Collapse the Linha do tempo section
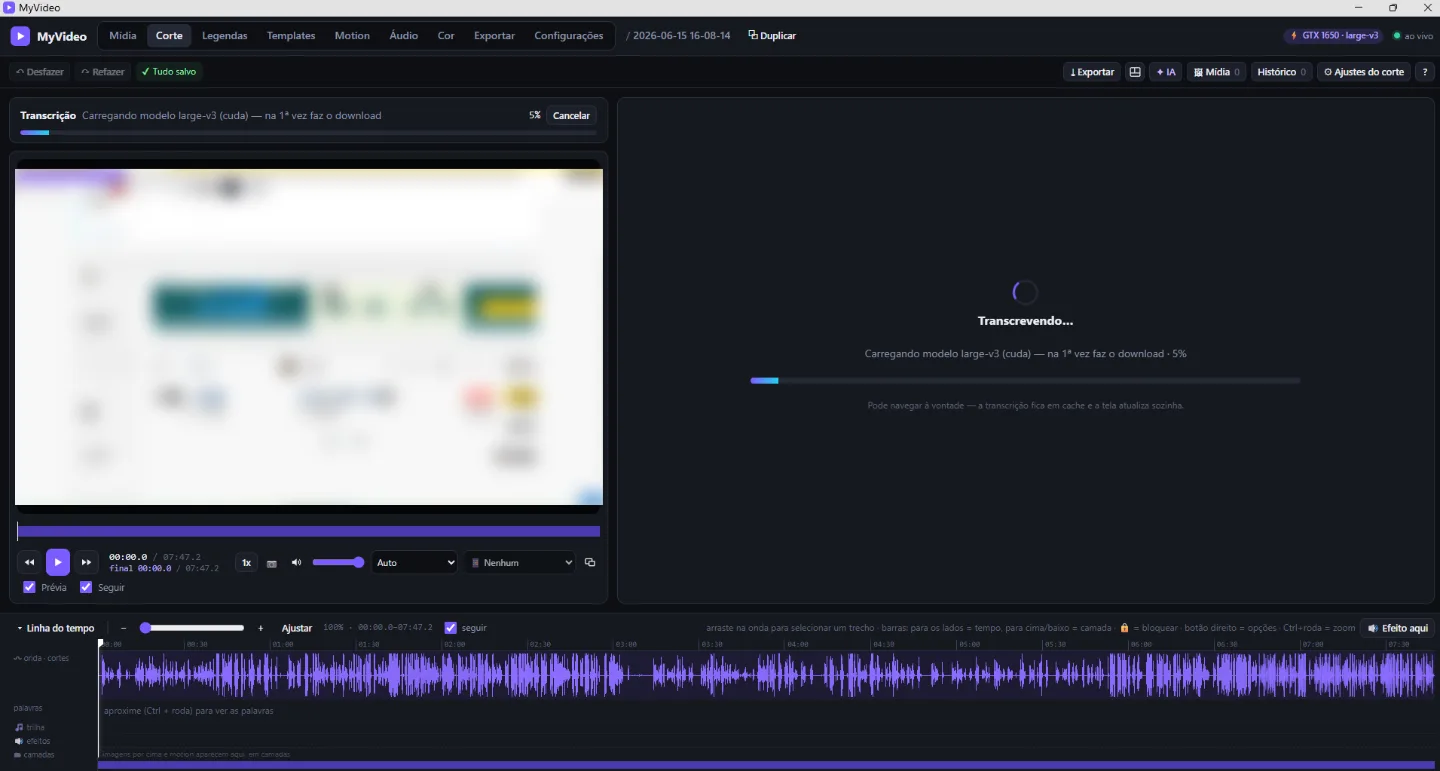Viewport: 1440px width, 771px height. (x=55, y=628)
